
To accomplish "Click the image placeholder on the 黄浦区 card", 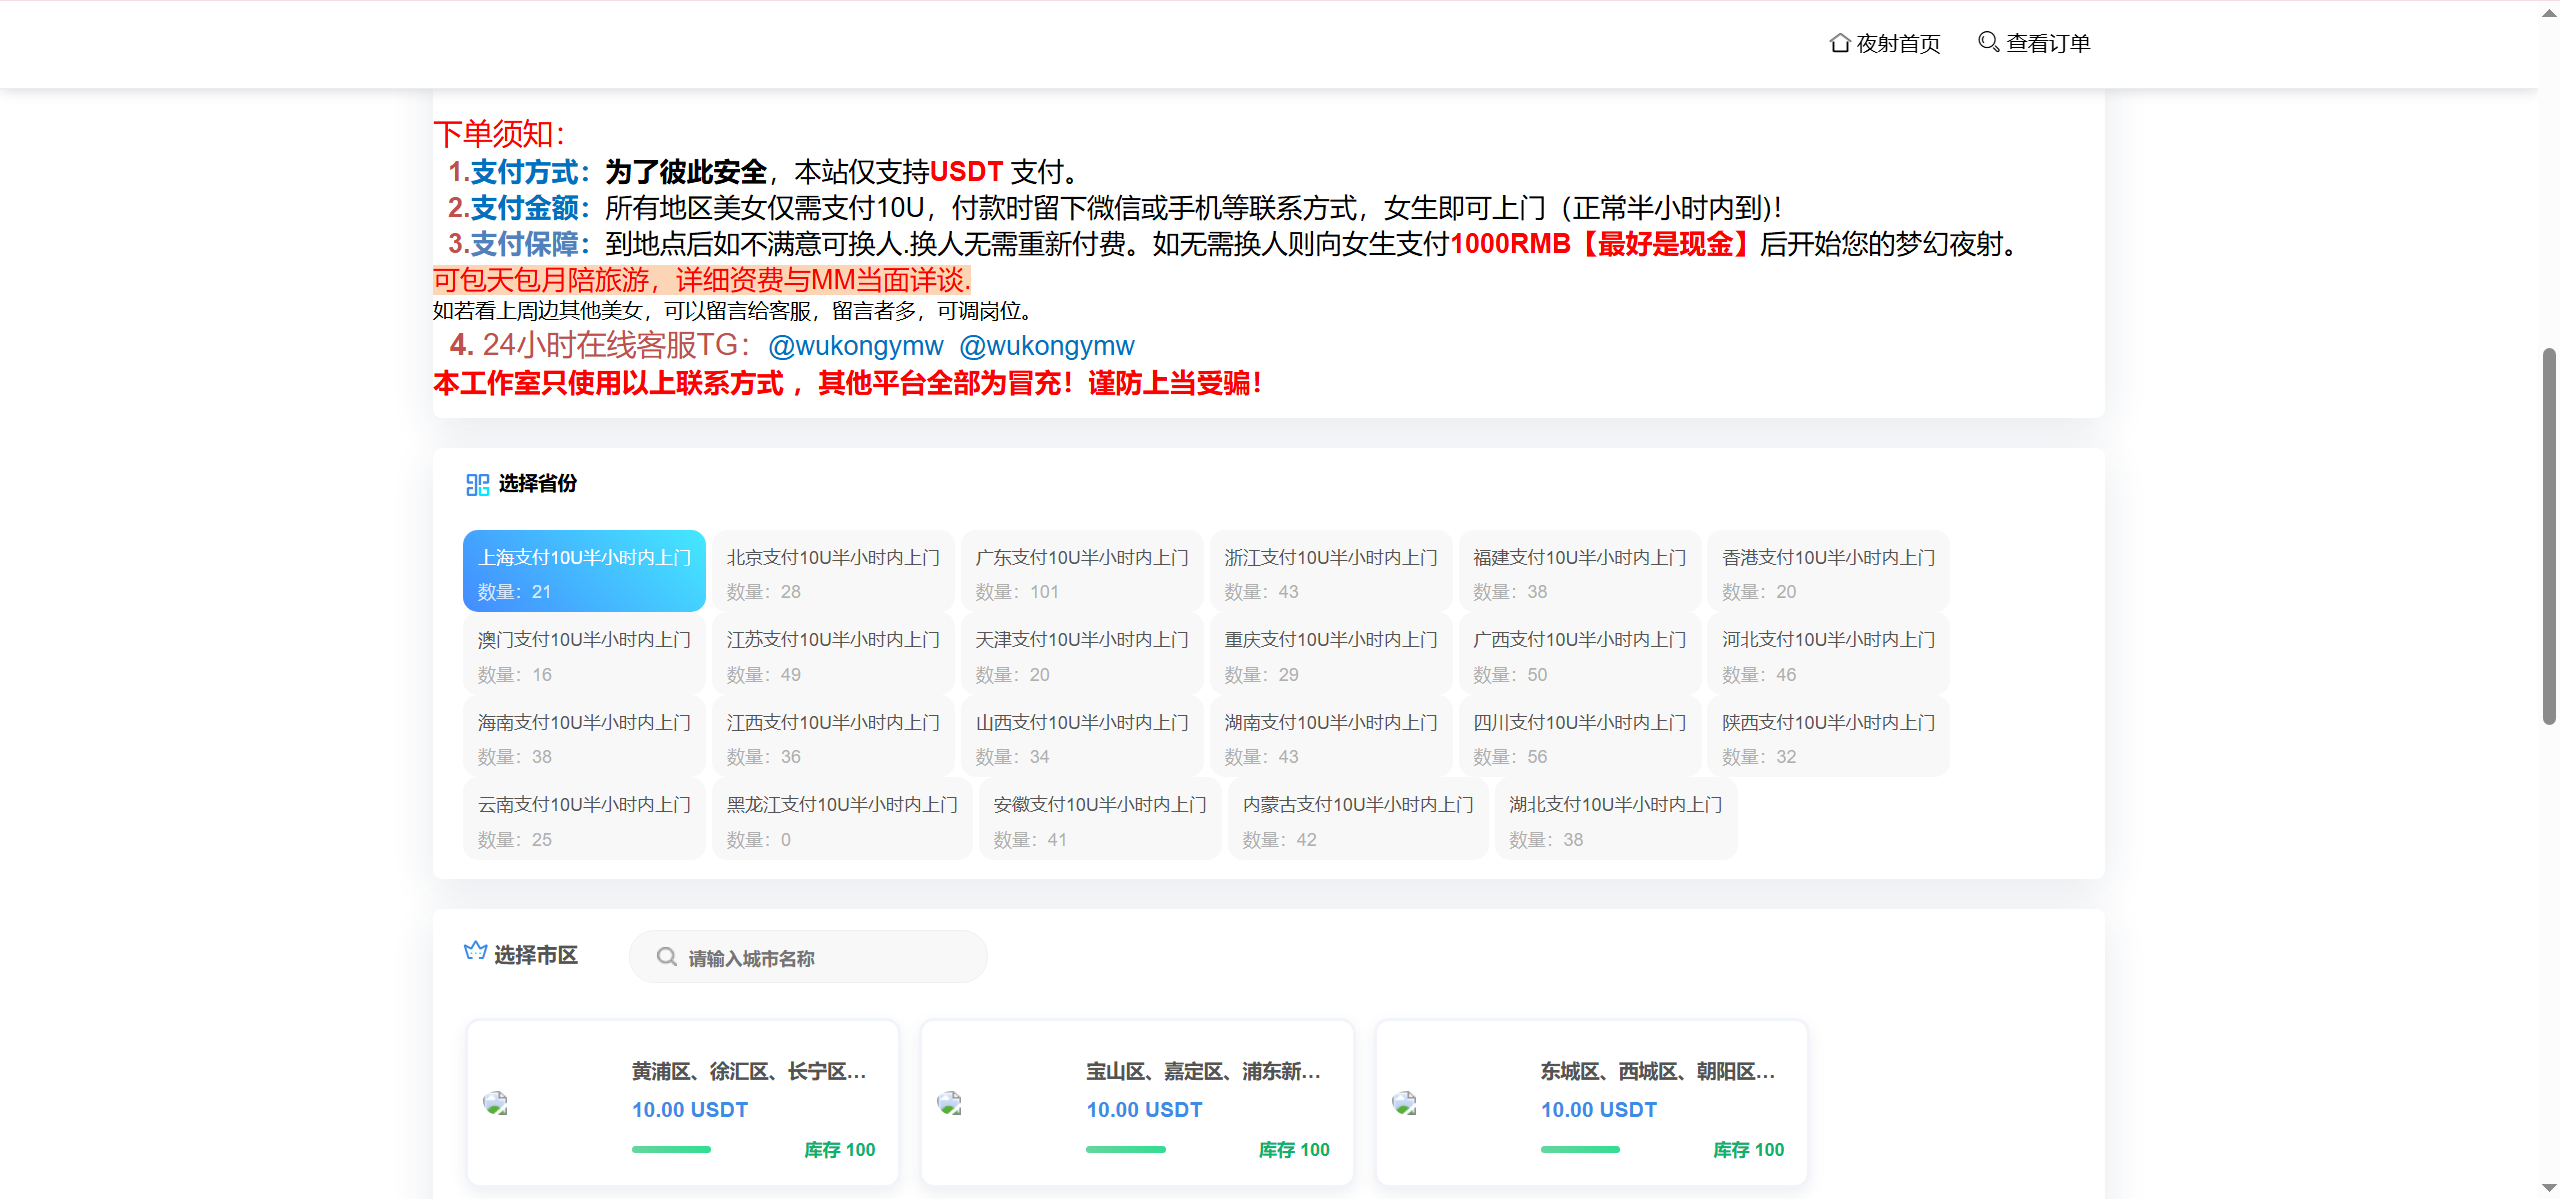I will [x=497, y=1105].
